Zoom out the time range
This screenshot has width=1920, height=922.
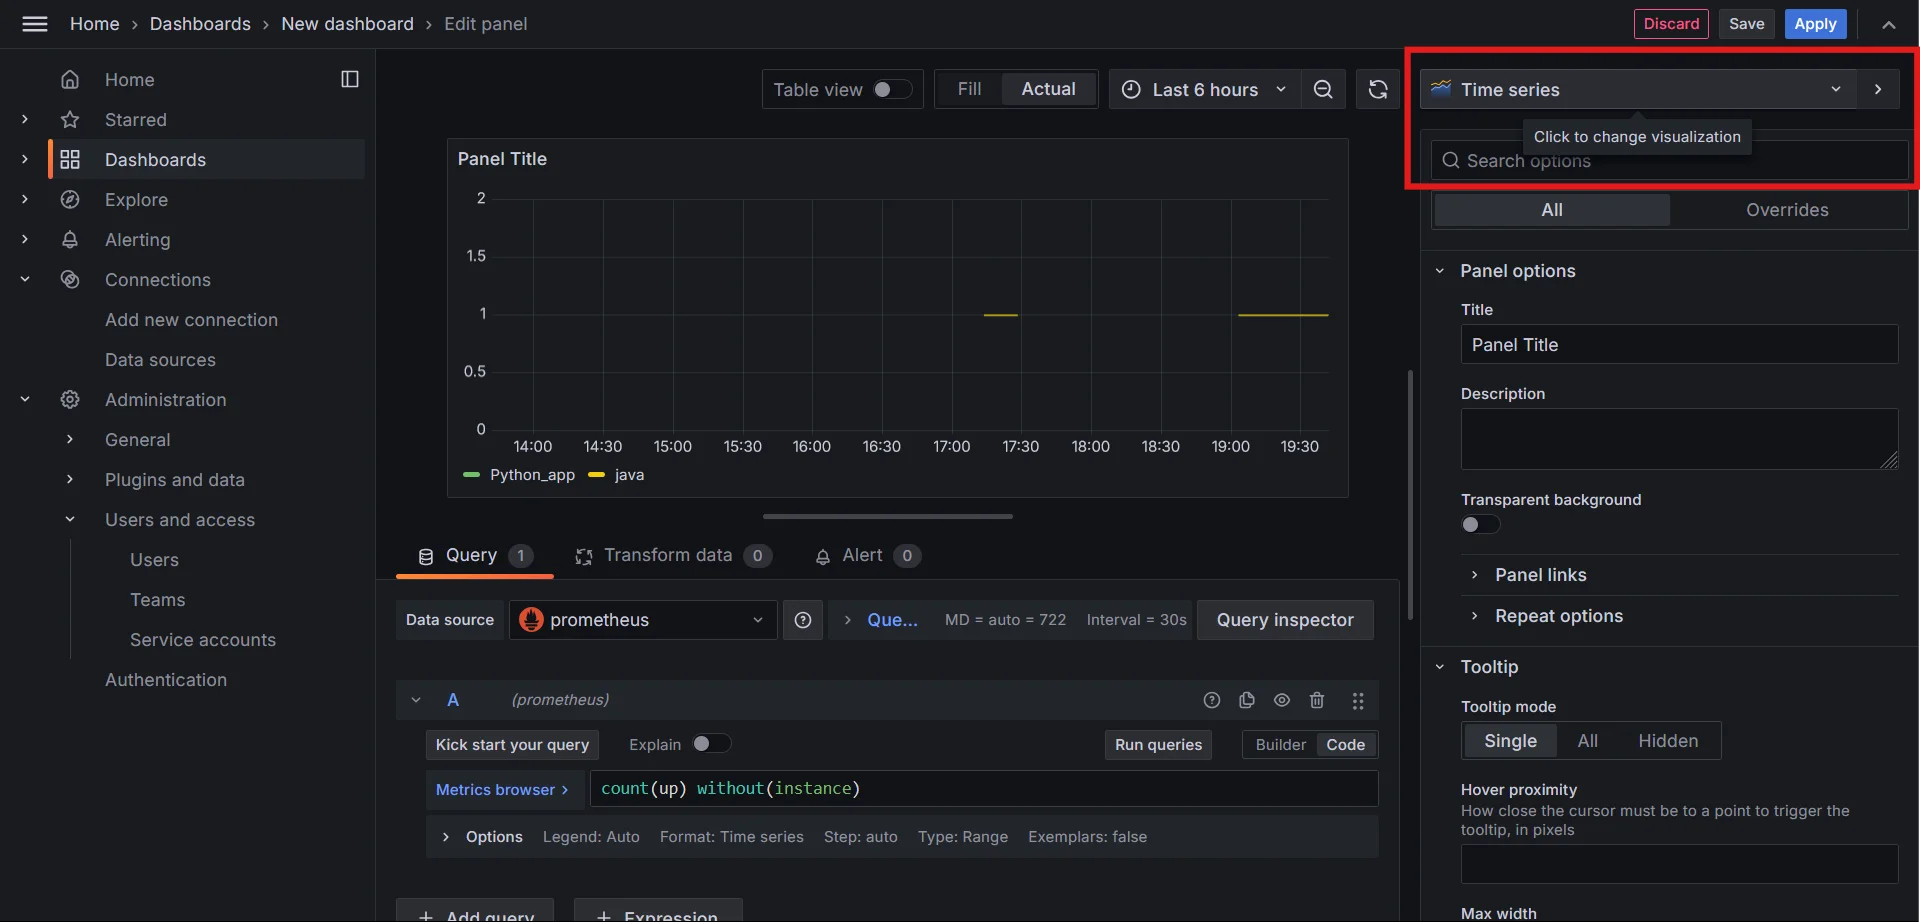1323,89
